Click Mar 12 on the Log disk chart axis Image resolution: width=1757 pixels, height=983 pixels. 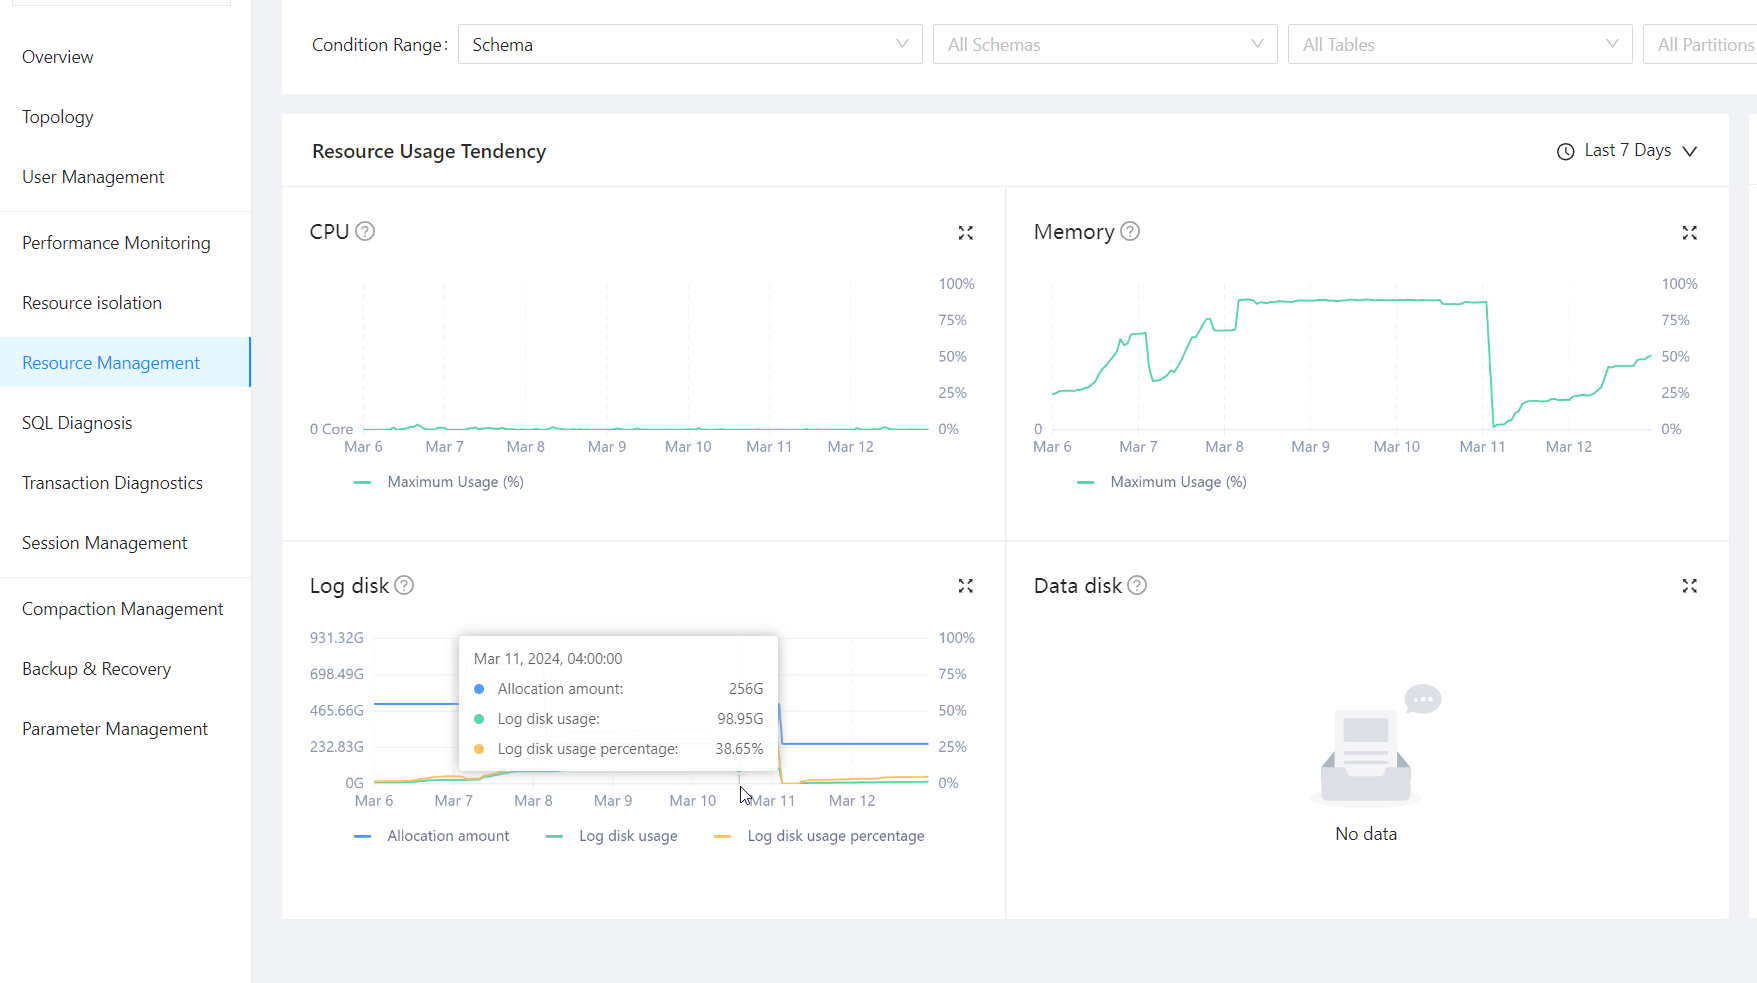pos(852,801)
